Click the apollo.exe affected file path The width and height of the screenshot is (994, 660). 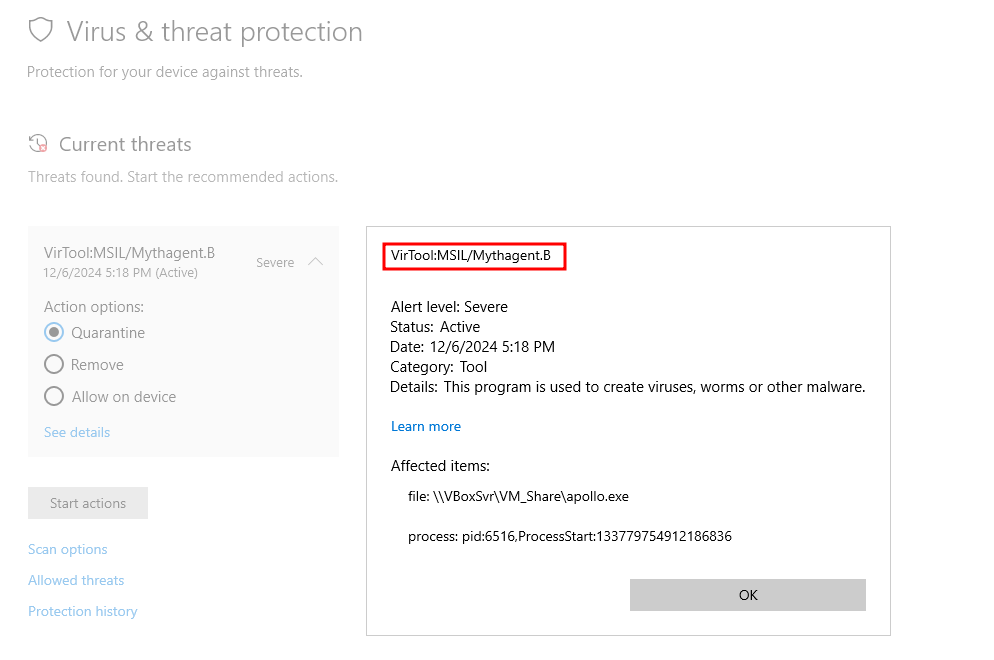click(x=519, y=496)
